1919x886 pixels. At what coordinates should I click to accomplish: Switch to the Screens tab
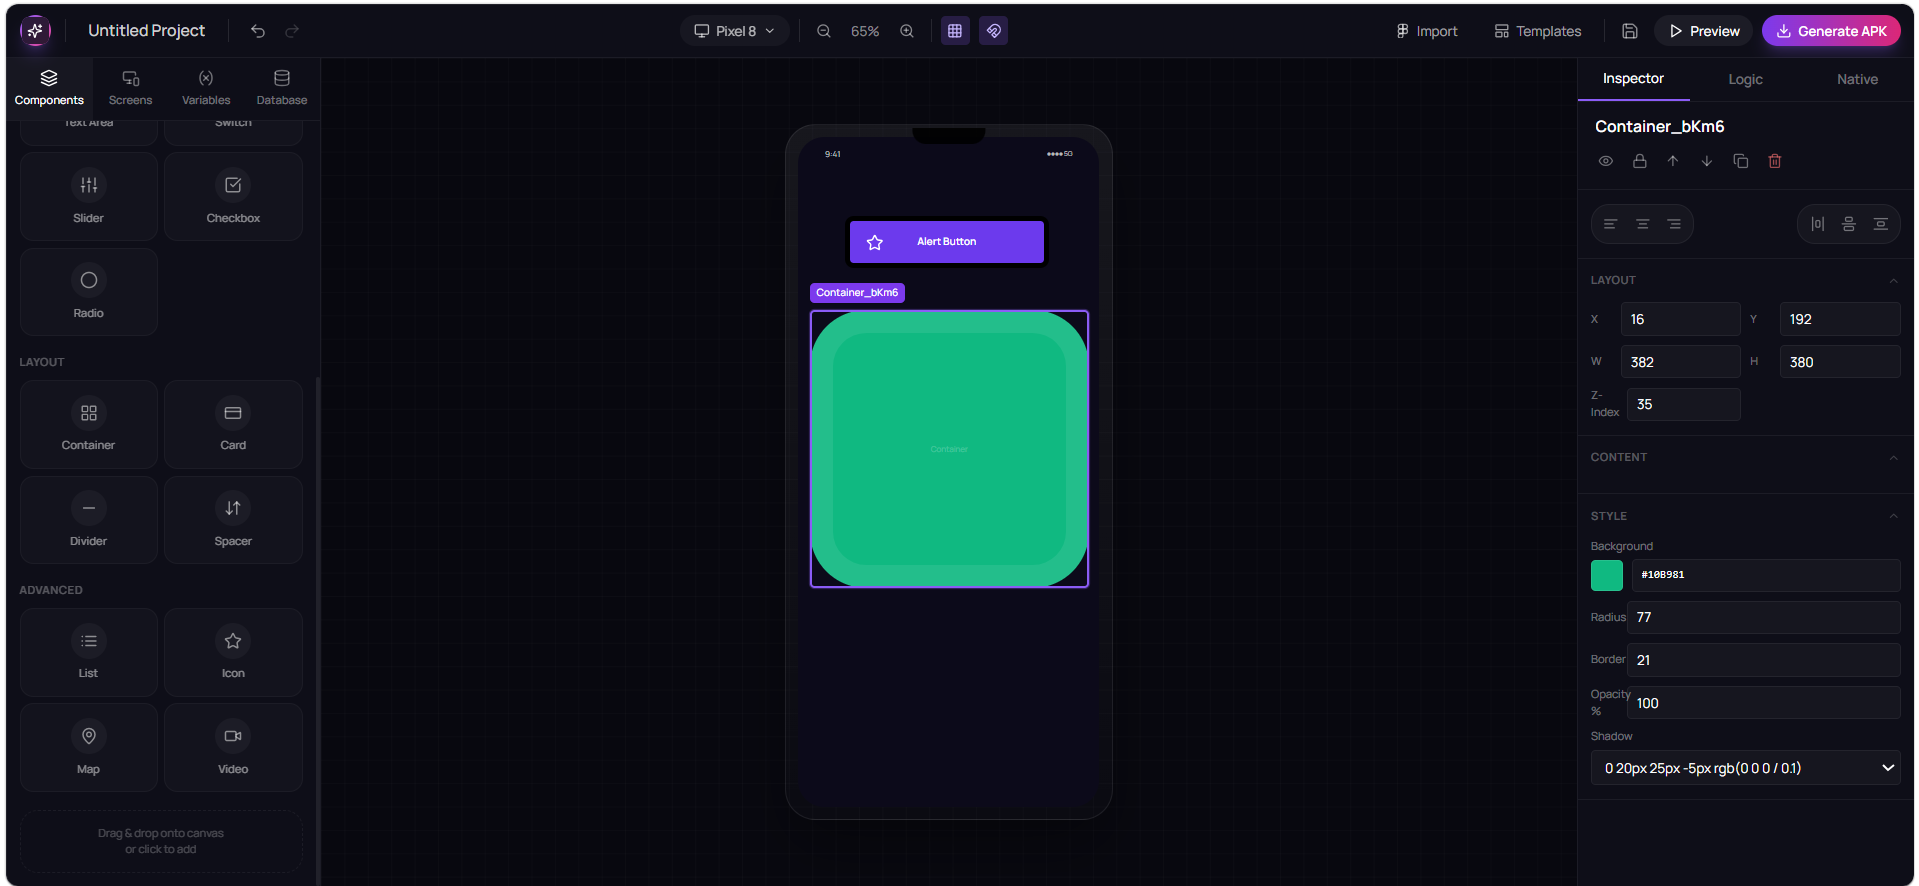point(131,87)
